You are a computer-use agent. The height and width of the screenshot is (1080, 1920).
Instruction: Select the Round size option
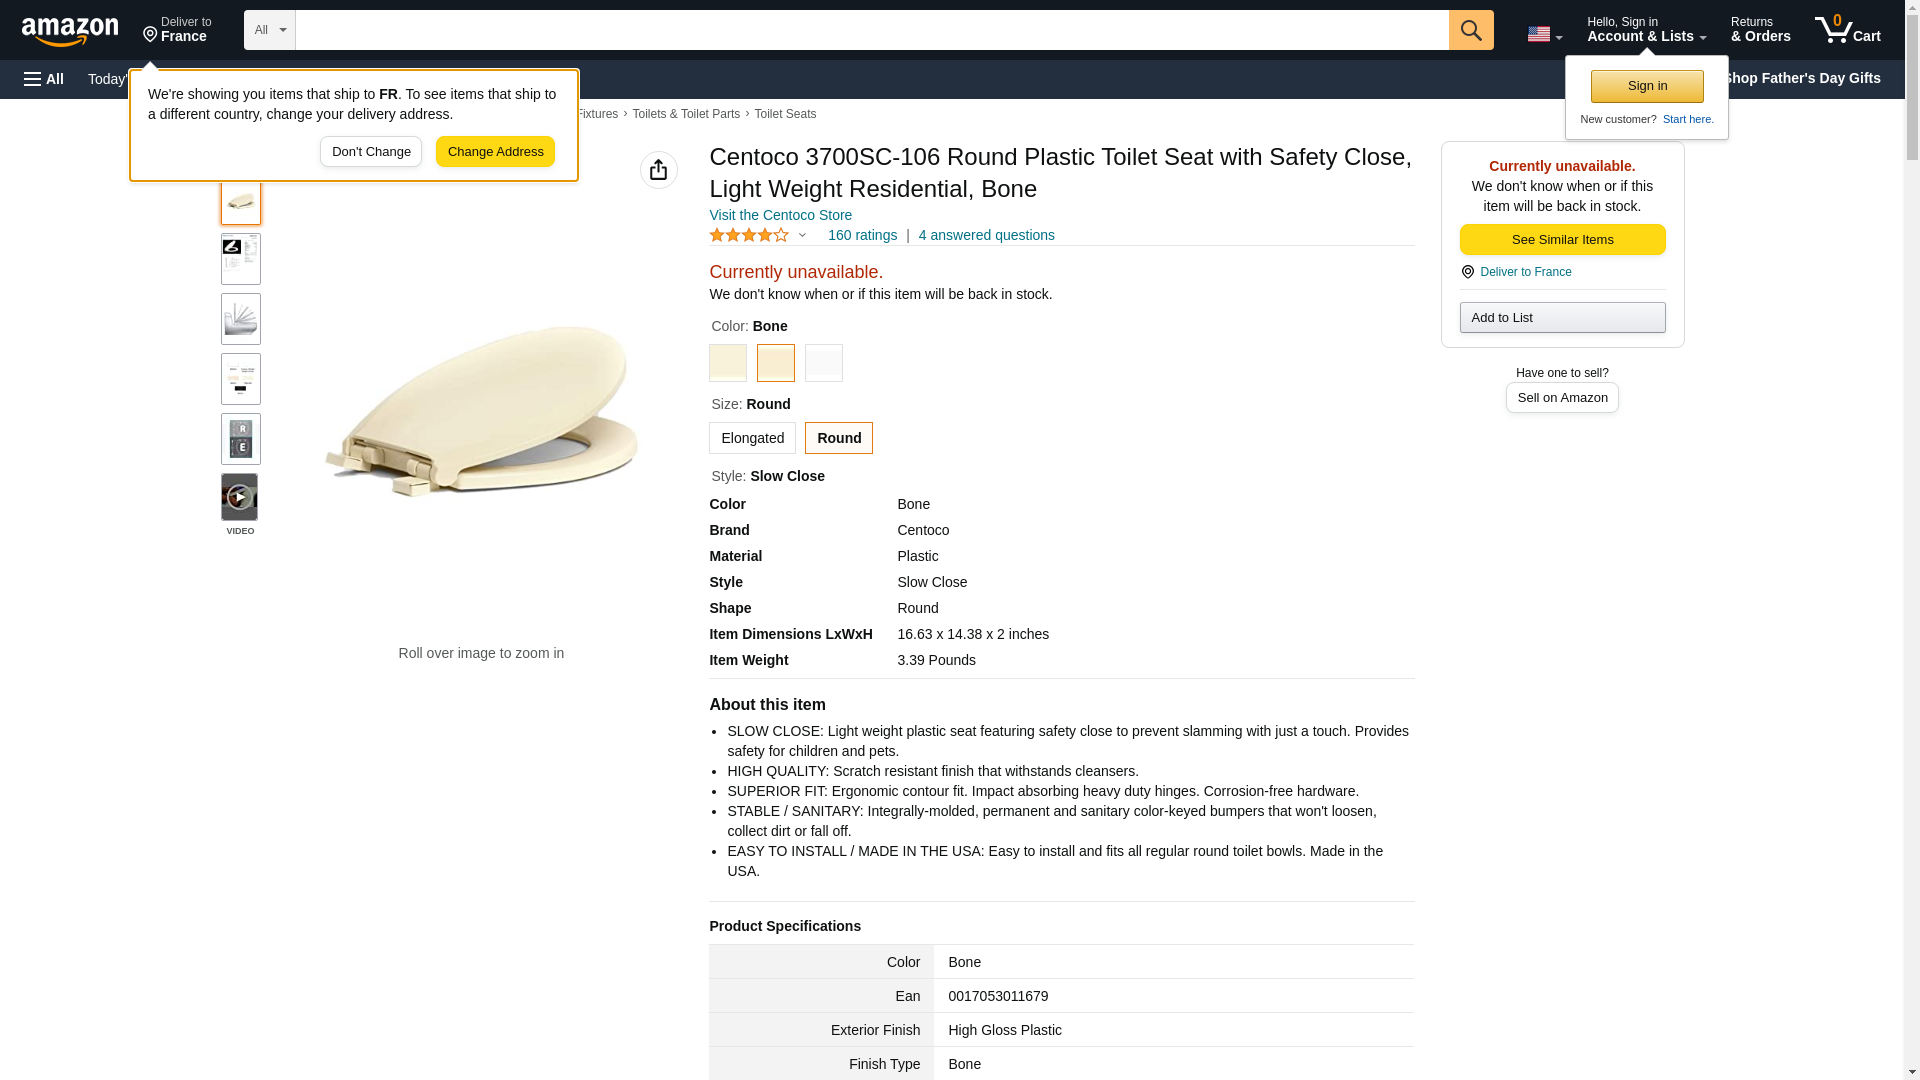pos(838,438)
